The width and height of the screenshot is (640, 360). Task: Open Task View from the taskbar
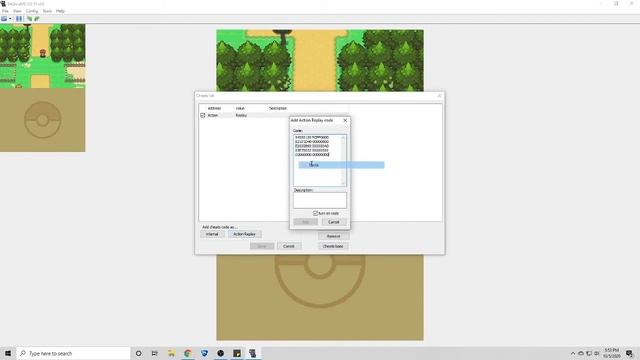[x=155, y=353]
